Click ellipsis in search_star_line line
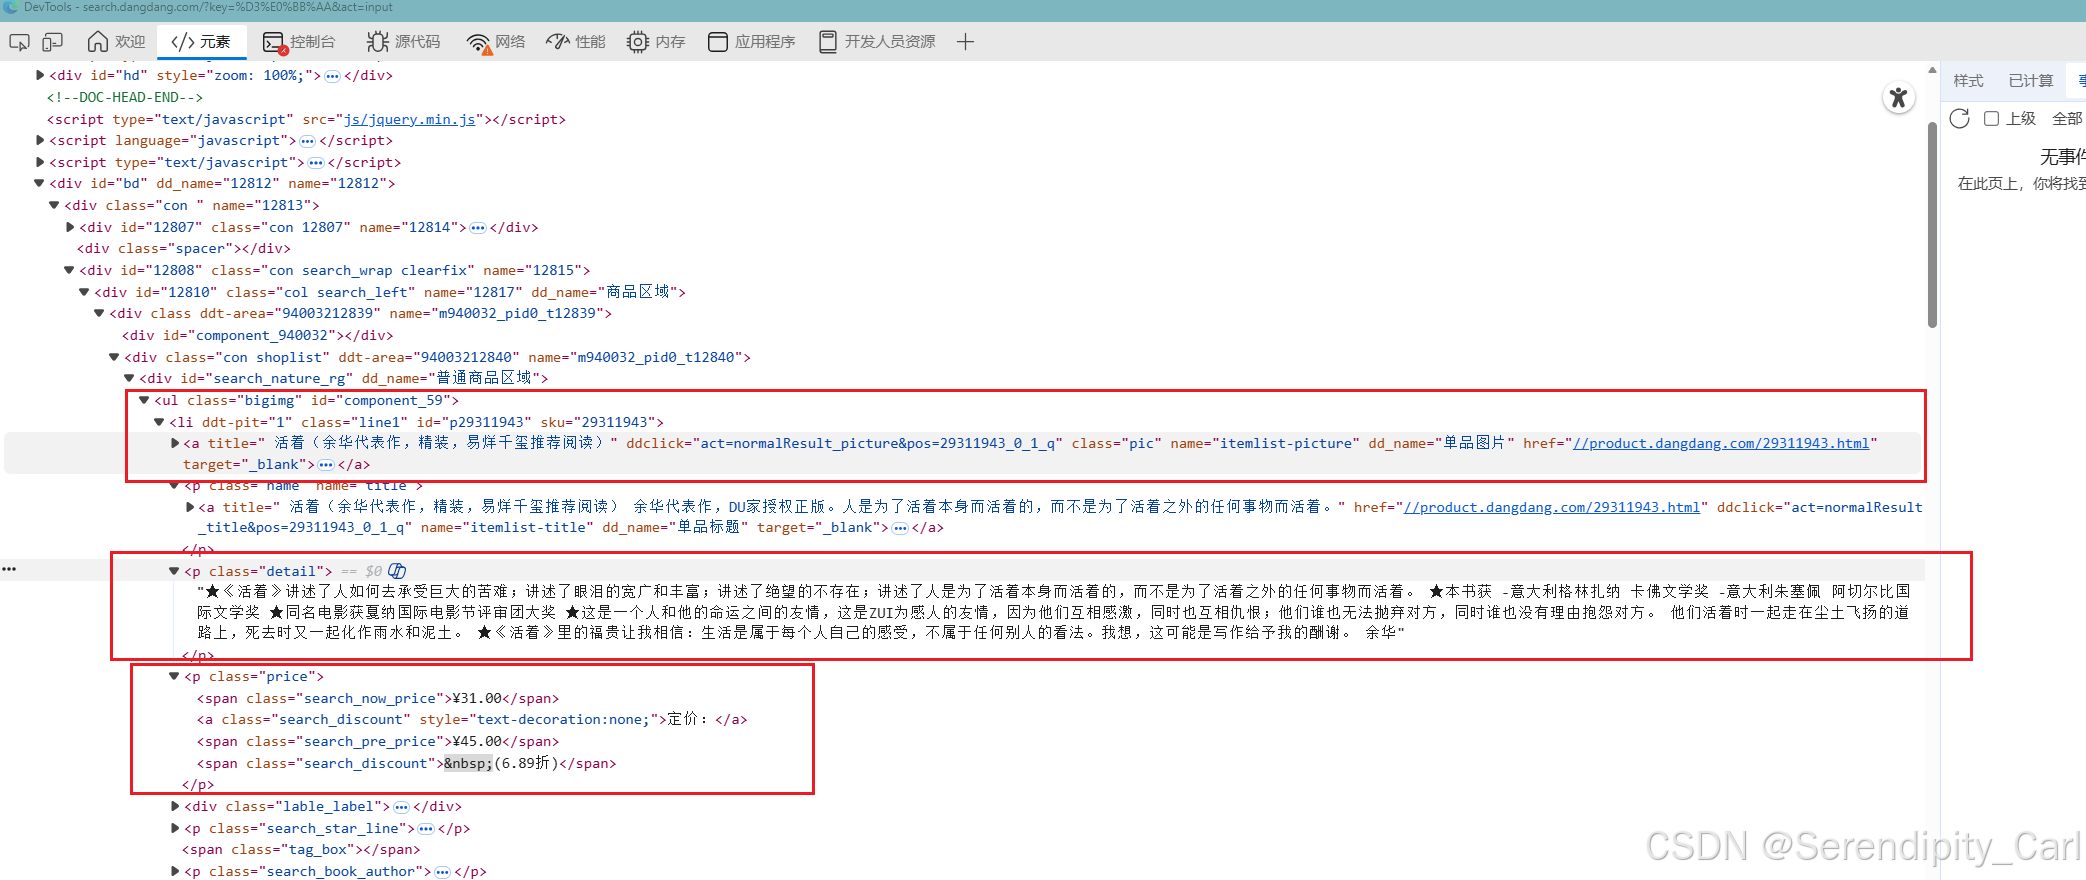Viewport: 2086px width, 880px height. (426, 829)
